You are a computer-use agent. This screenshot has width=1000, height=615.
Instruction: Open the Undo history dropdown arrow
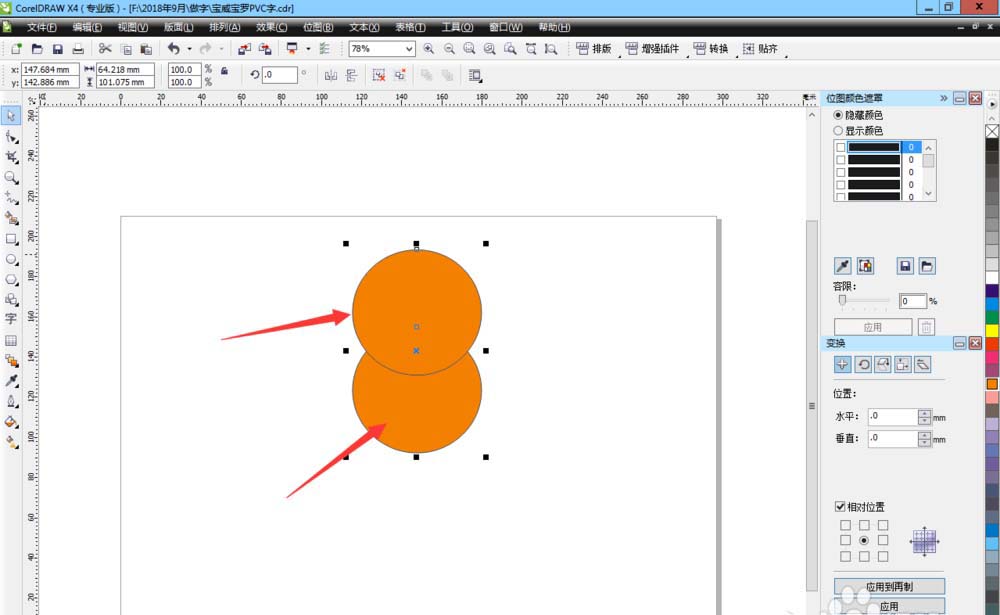pyautogui.click(x=189, y=48)
